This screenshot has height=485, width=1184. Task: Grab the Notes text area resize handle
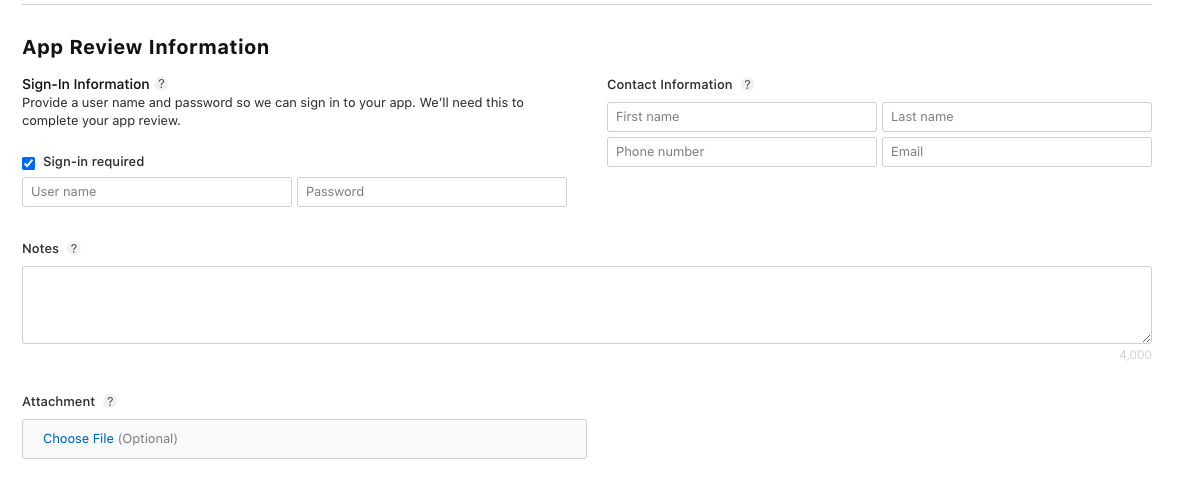pos(1146,339)
